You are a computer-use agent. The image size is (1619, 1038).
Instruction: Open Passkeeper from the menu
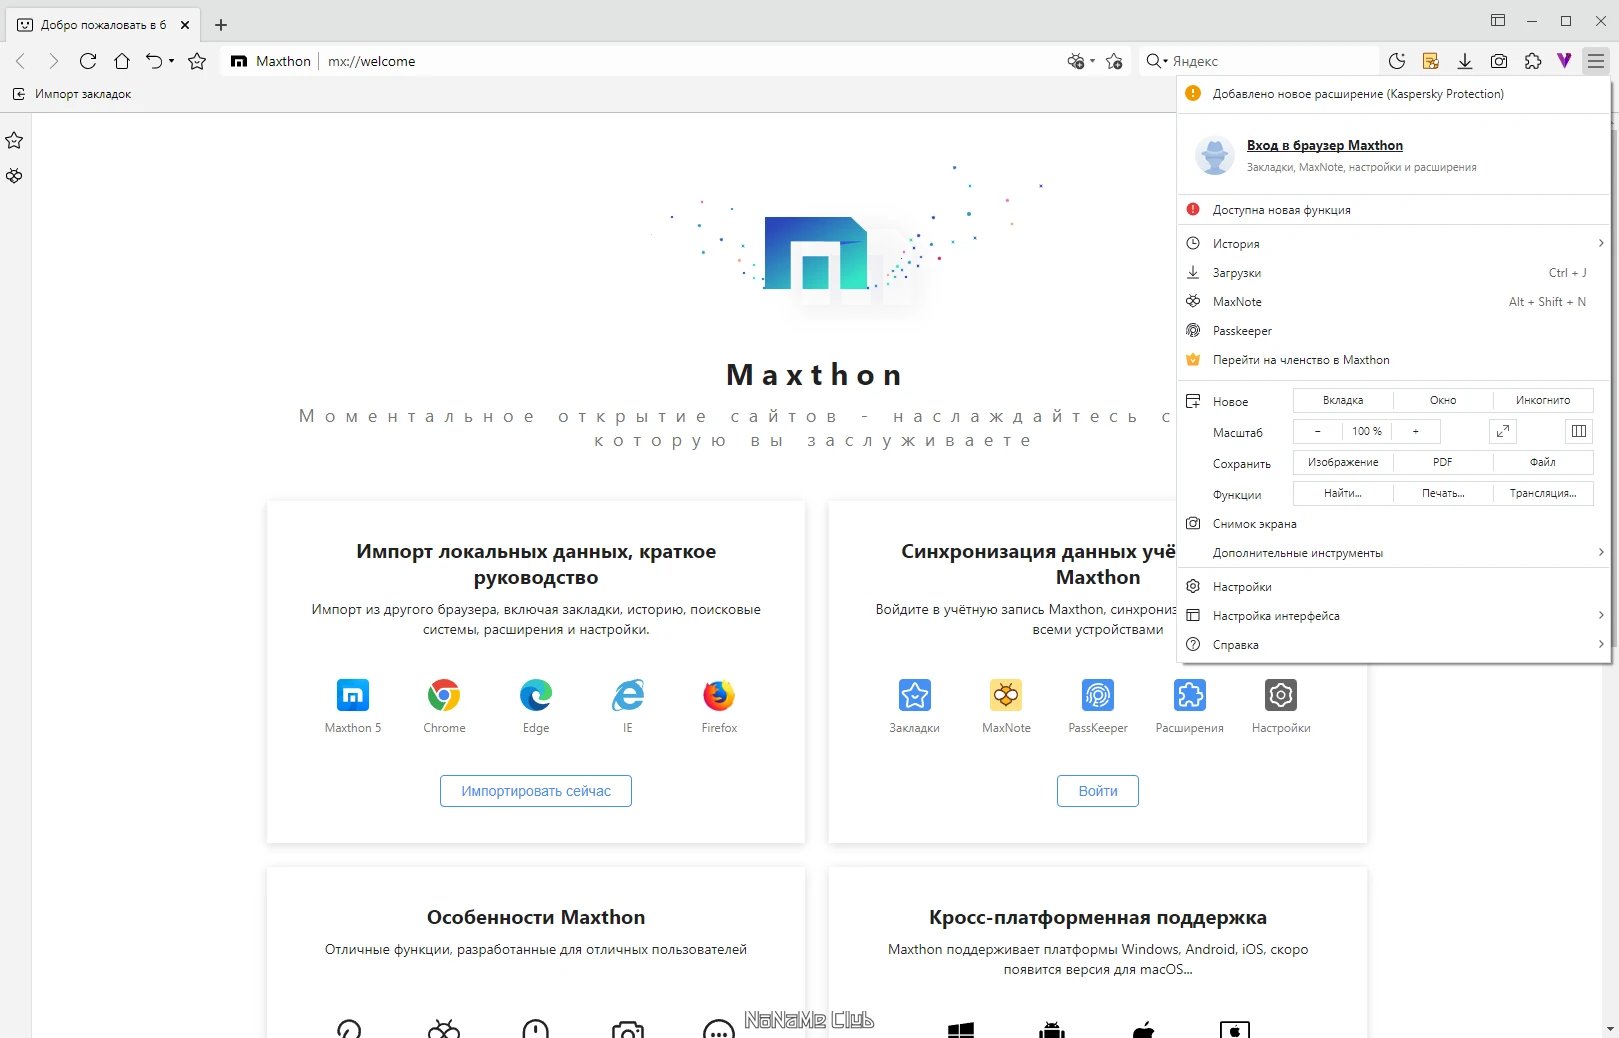click(x=1394, y=330)
